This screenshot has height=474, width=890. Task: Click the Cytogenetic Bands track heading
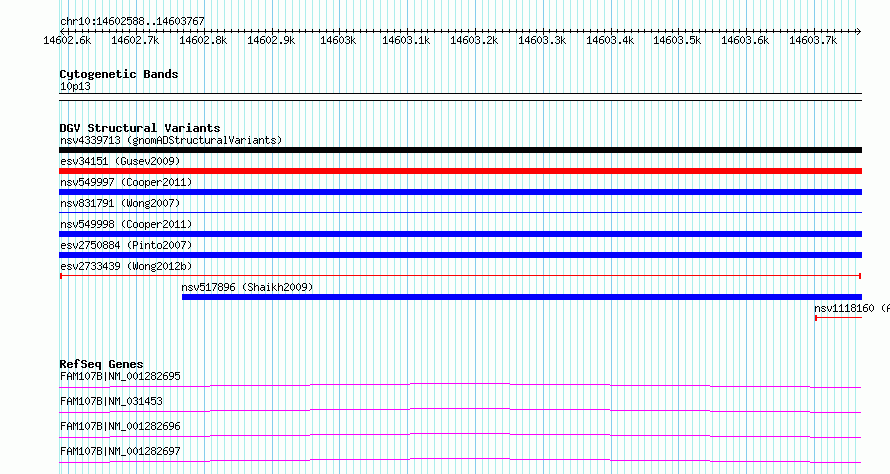pyautogui.click(x=119, y=74)
